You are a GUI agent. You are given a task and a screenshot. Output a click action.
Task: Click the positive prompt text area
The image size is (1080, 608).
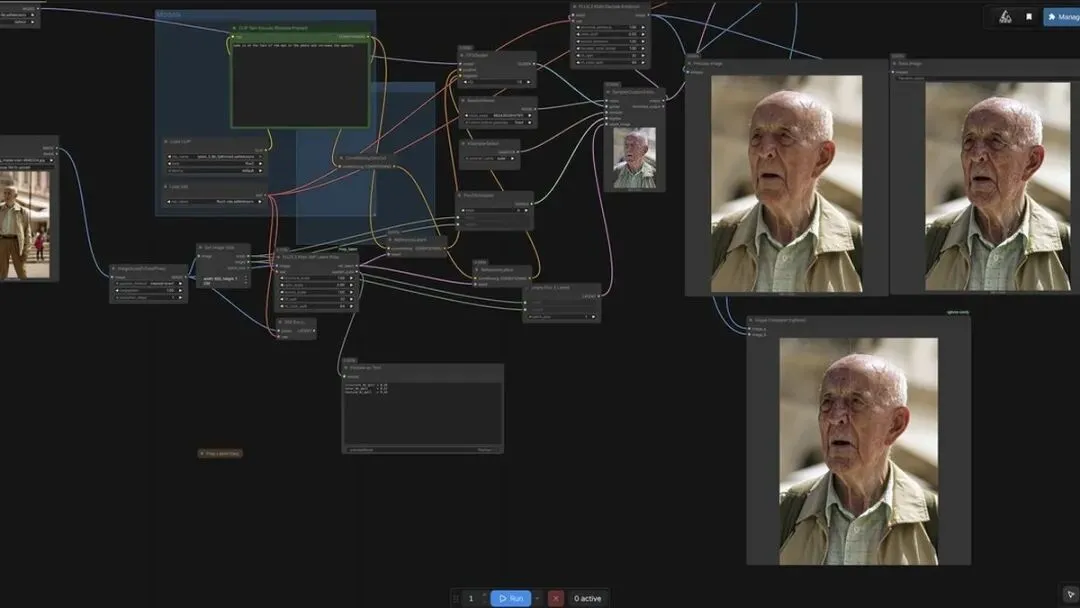[x=300, y=83]
